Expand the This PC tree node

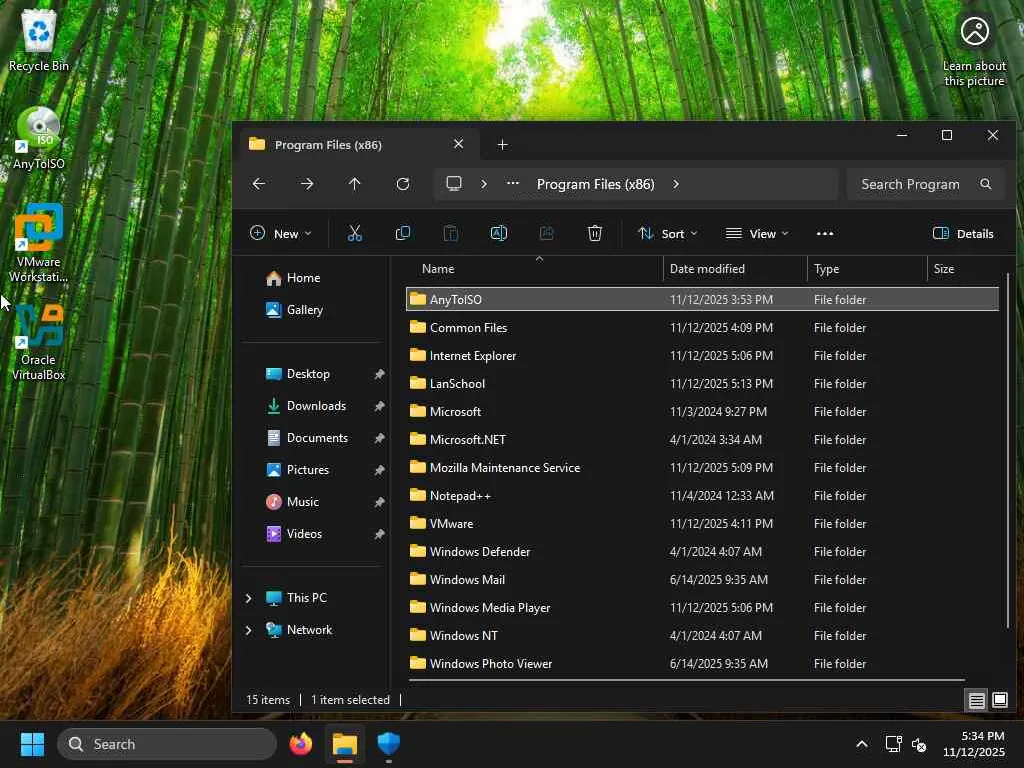[x=248, y=598]
